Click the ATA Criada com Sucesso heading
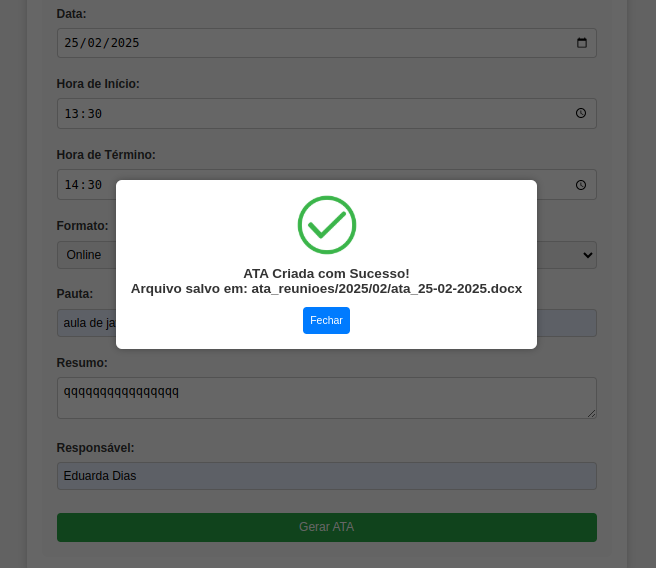 pyautogui.click(x=326, y=274)
